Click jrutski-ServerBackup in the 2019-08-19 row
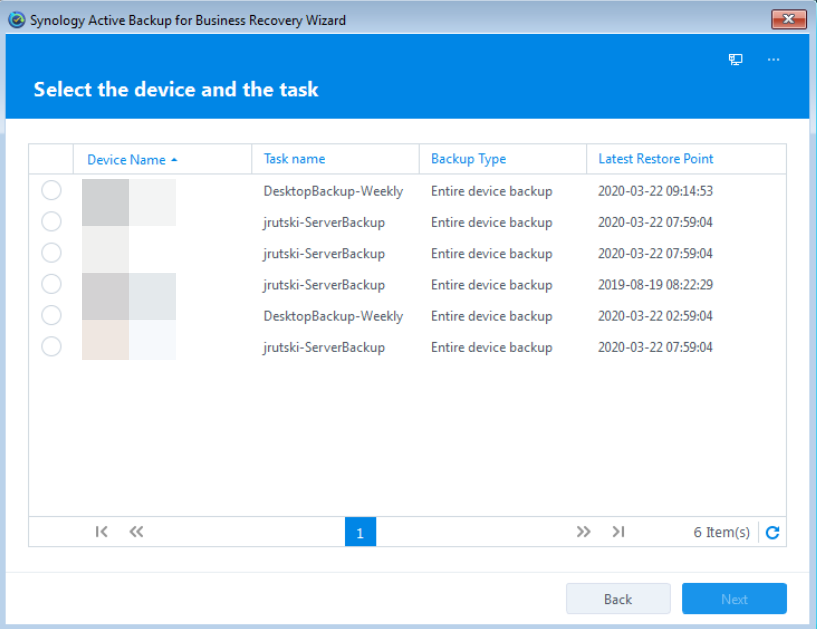 (324, 285)
